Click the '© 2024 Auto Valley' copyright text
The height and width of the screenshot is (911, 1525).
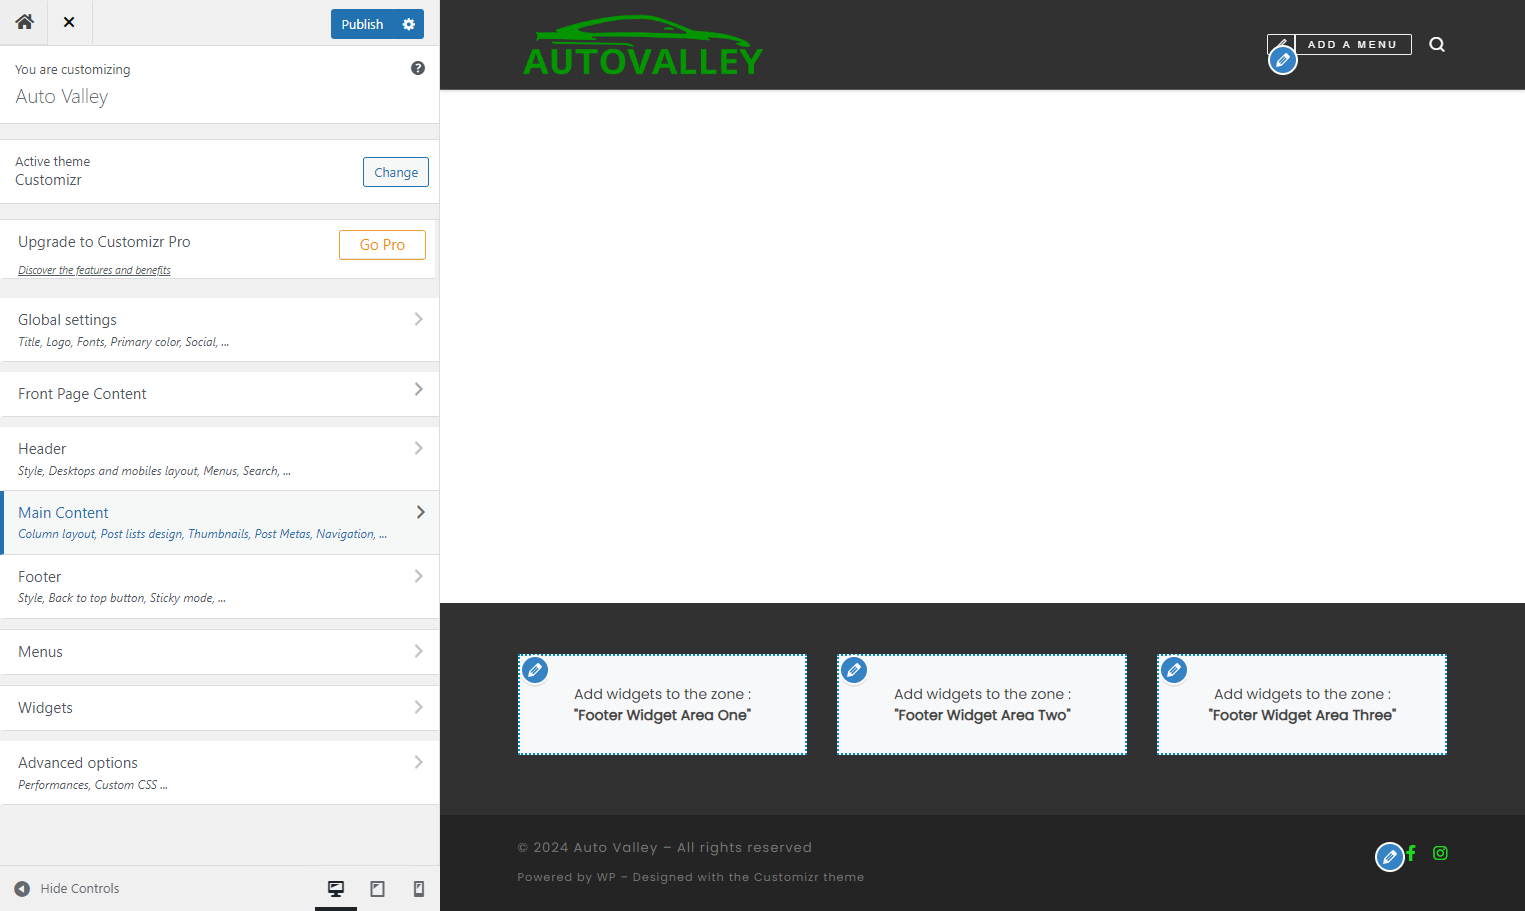[588, 847]
